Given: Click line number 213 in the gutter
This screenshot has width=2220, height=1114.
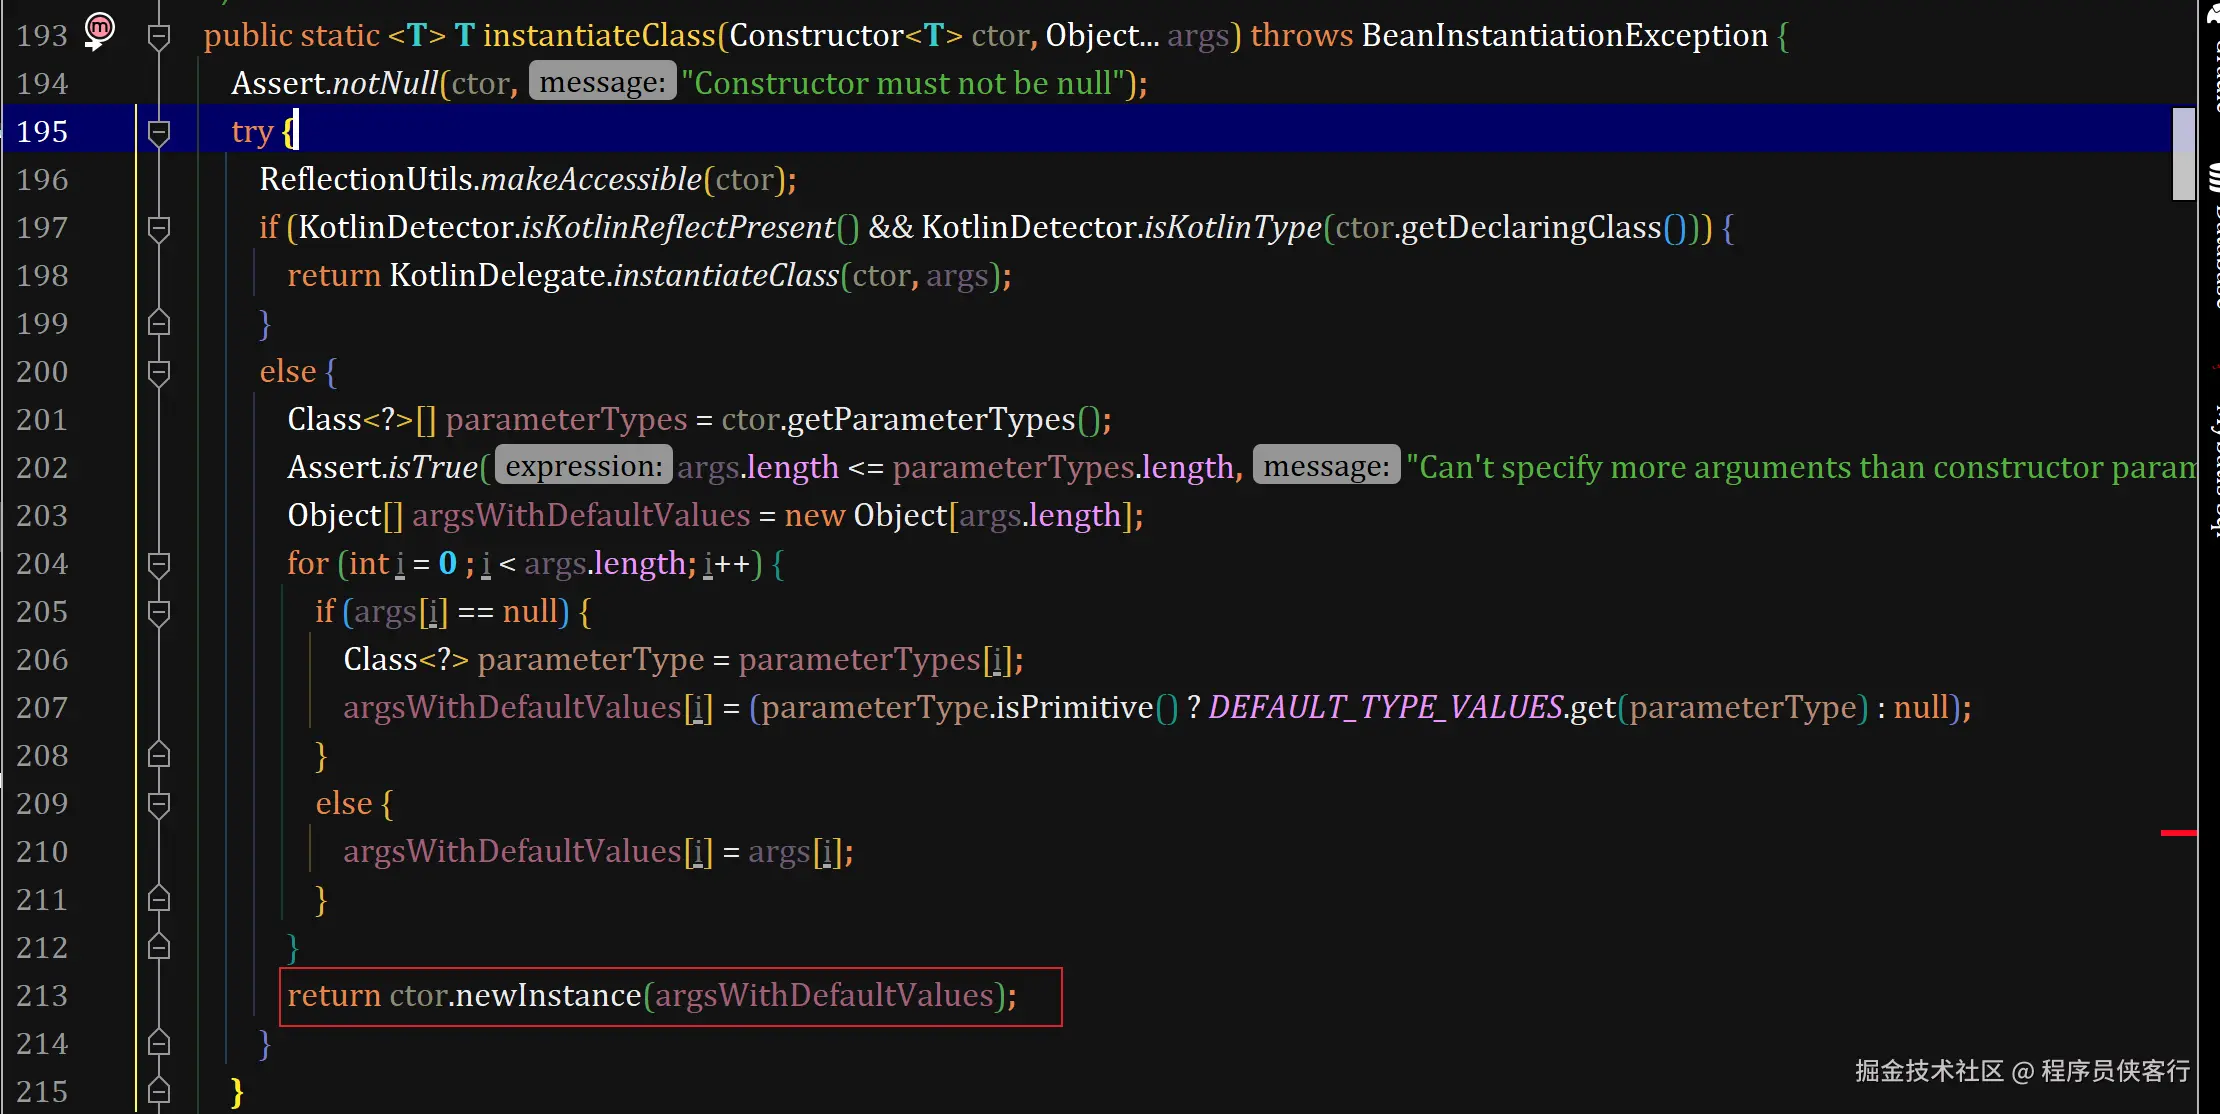Looking at the screenshot, I should click(x=42, y=996).
